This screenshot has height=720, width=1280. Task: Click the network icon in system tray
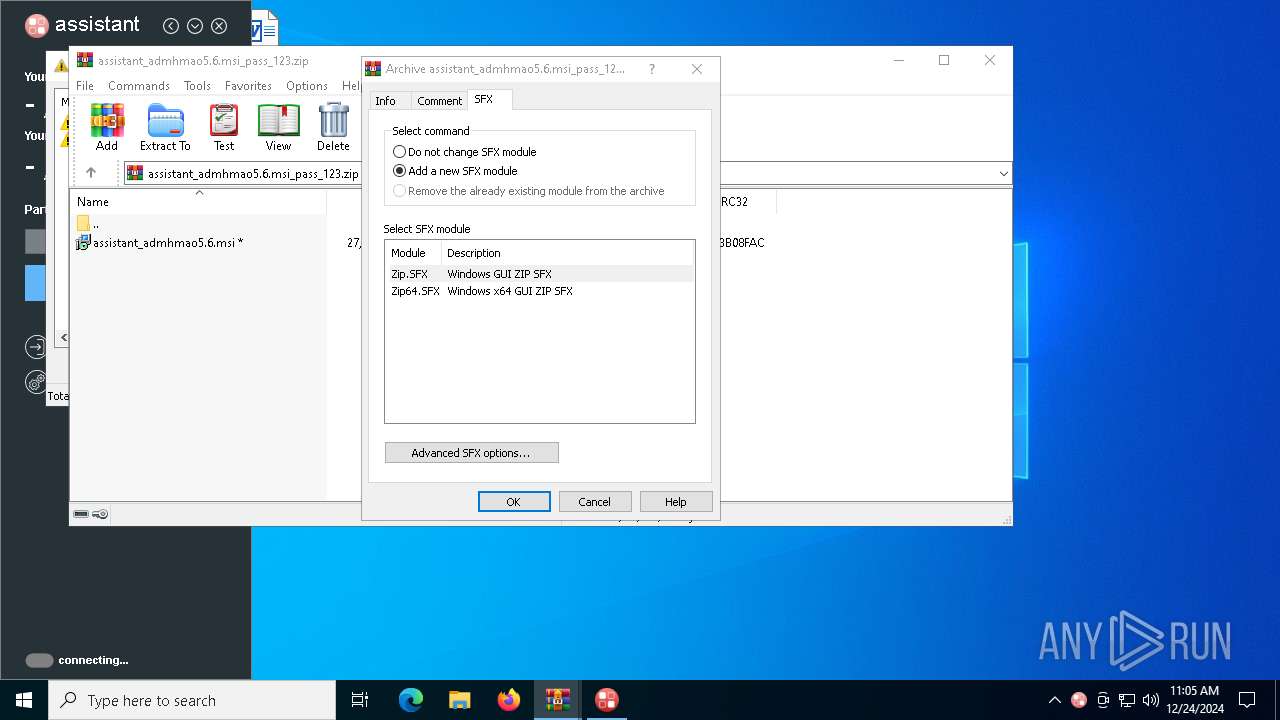click(1127, 700)
